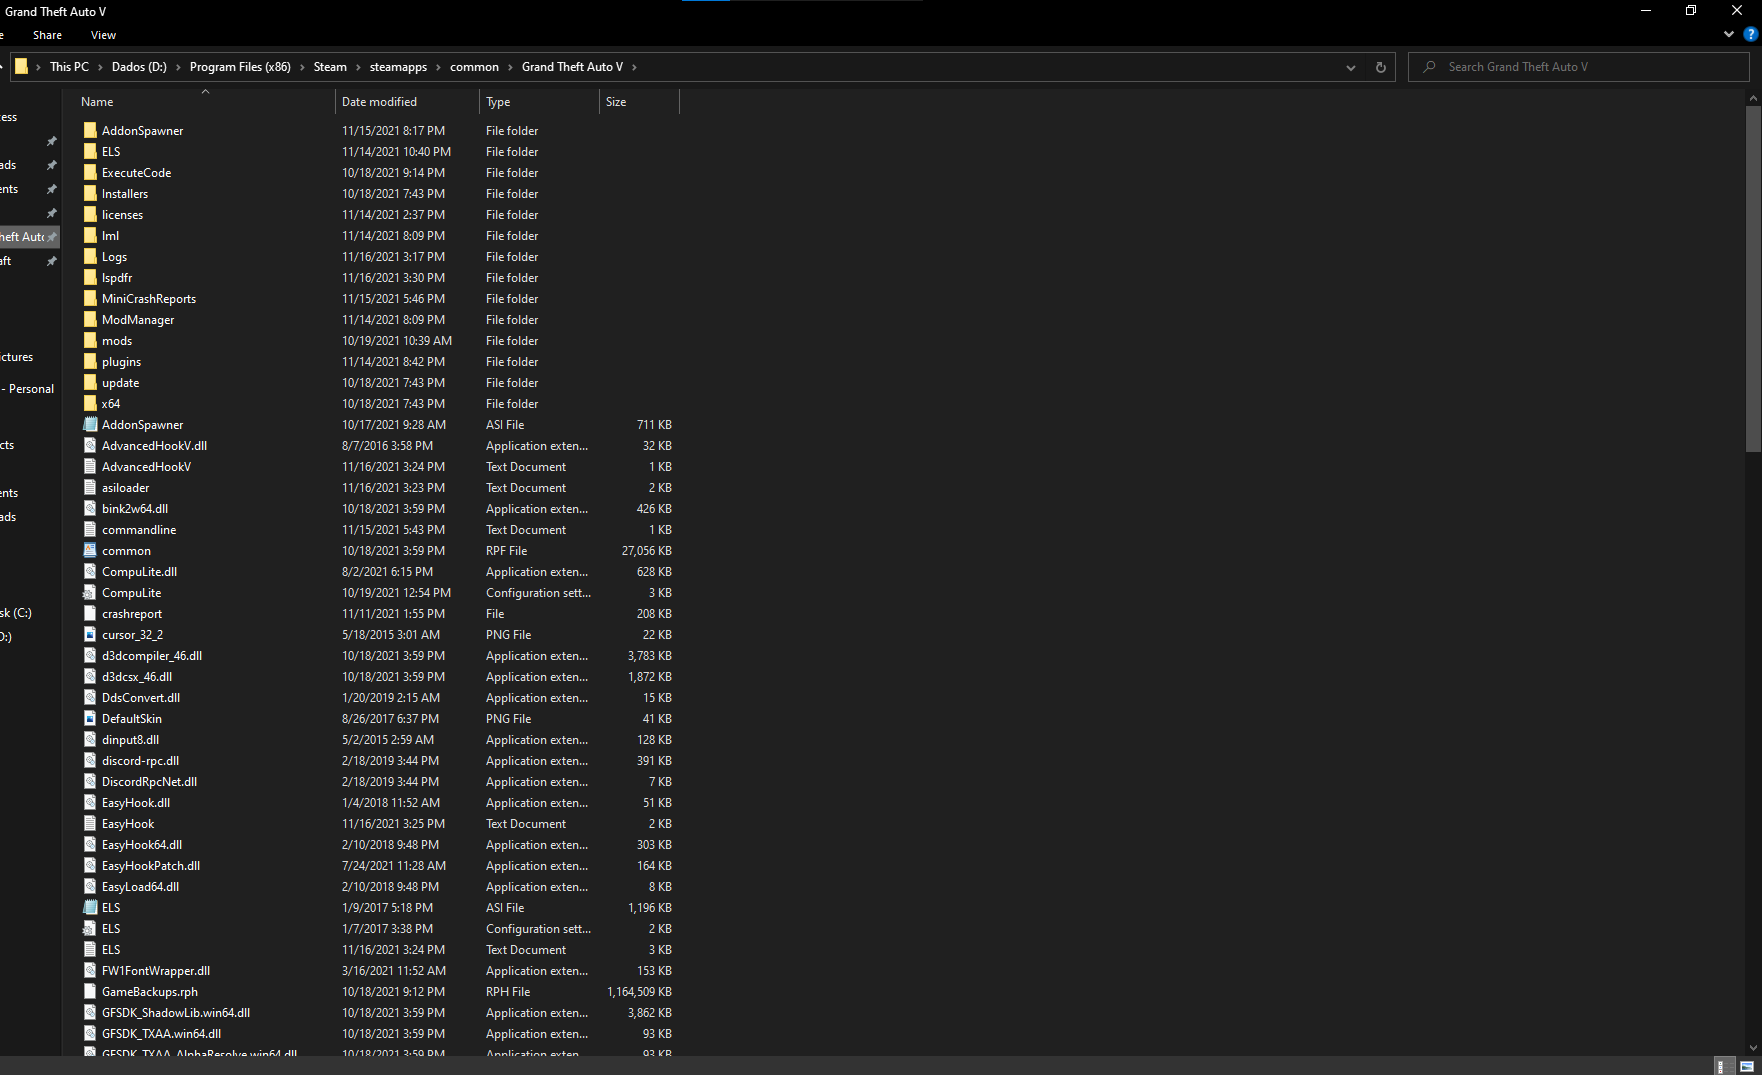
Task: Select the pinned Grand Theft Auto folder in sidebar
Action: pyautogui.click(x=29, y=237)
